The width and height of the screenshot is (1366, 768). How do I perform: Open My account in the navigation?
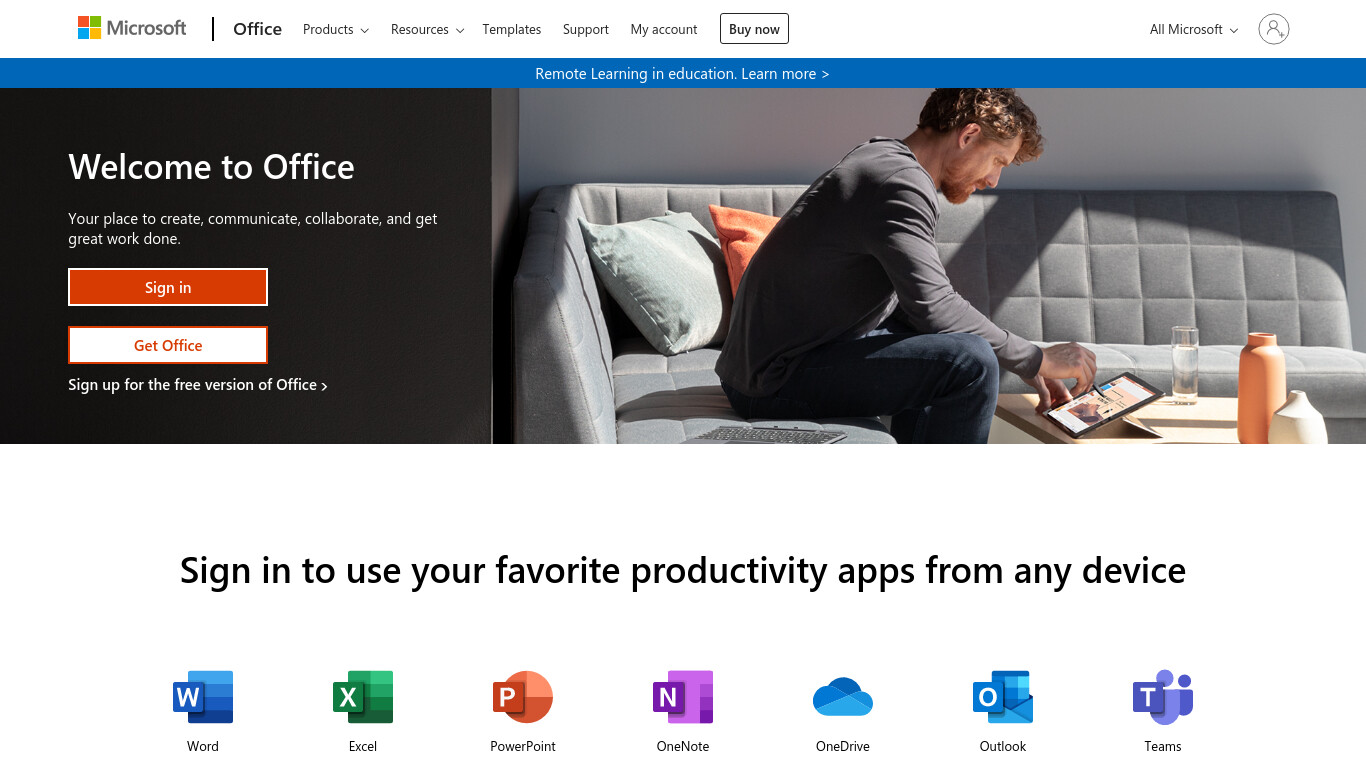coord(664,29)
